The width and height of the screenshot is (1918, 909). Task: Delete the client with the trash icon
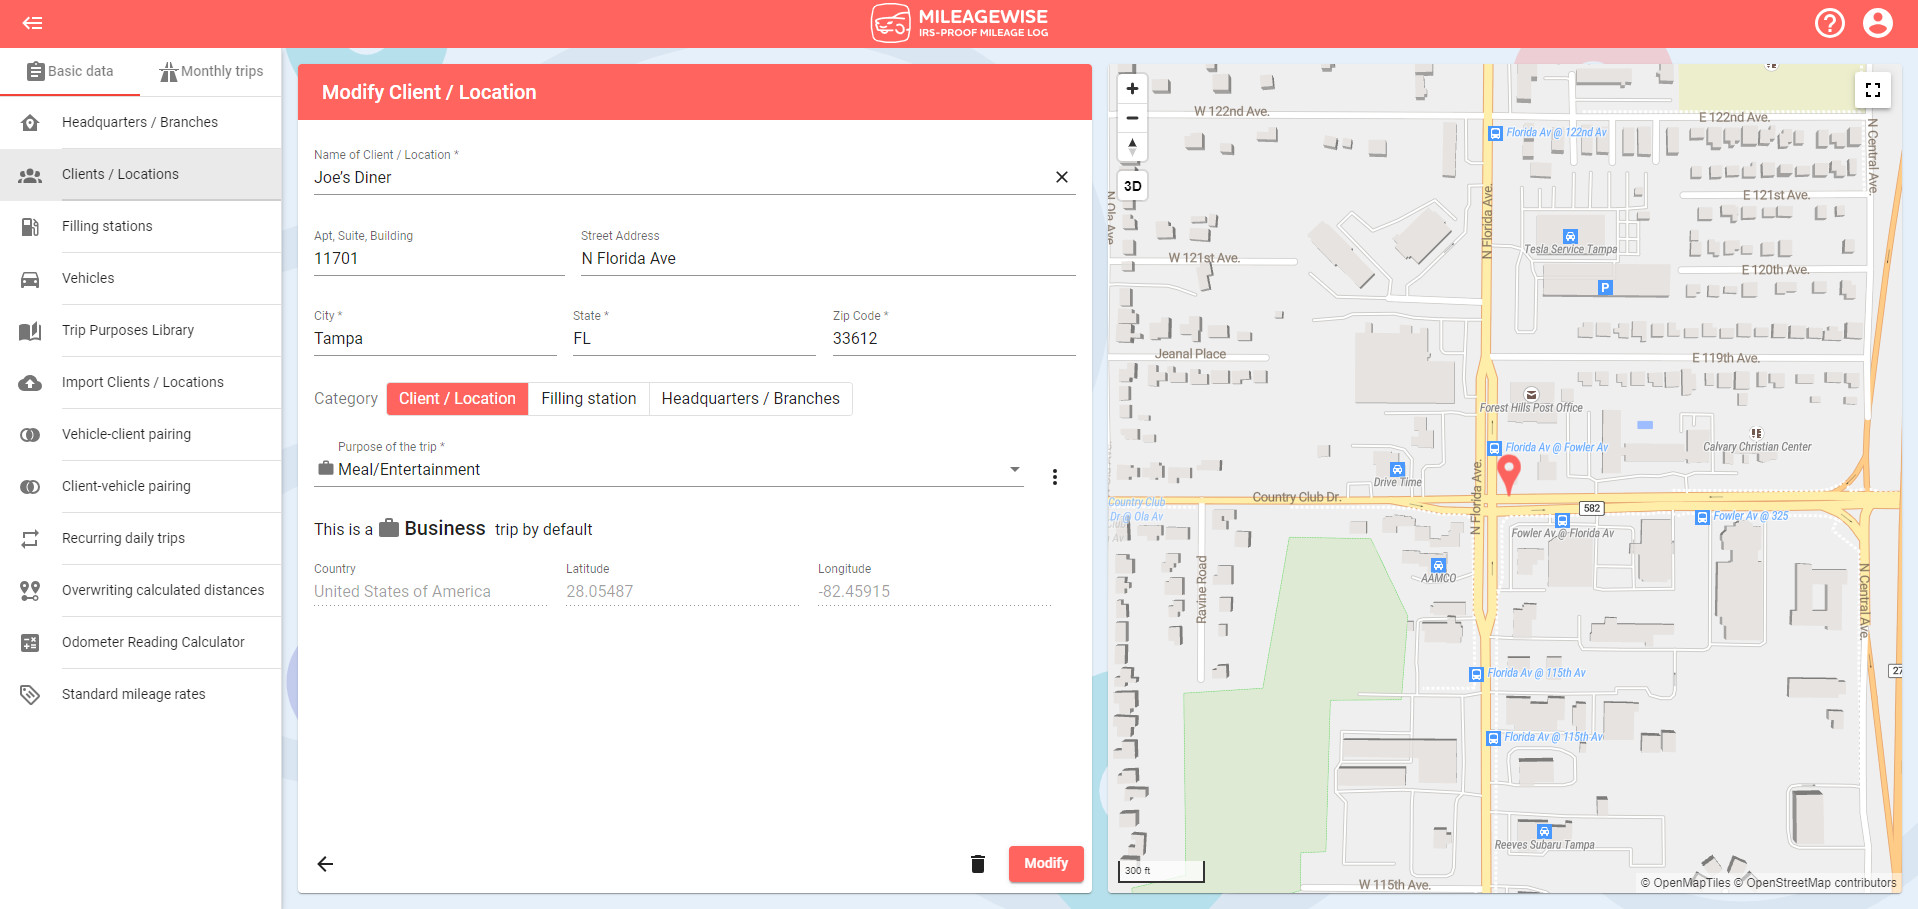pos(978,864)
